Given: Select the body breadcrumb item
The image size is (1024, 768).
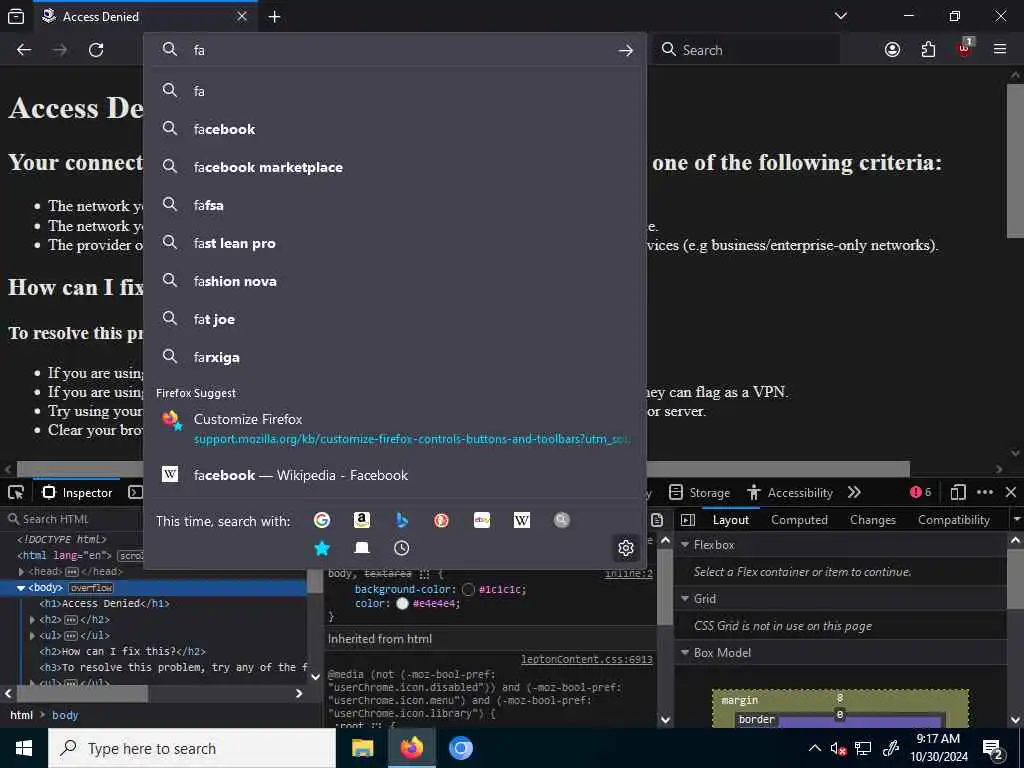Looking at the screenshot, I should pyautogui.click(x=65, y=715).
